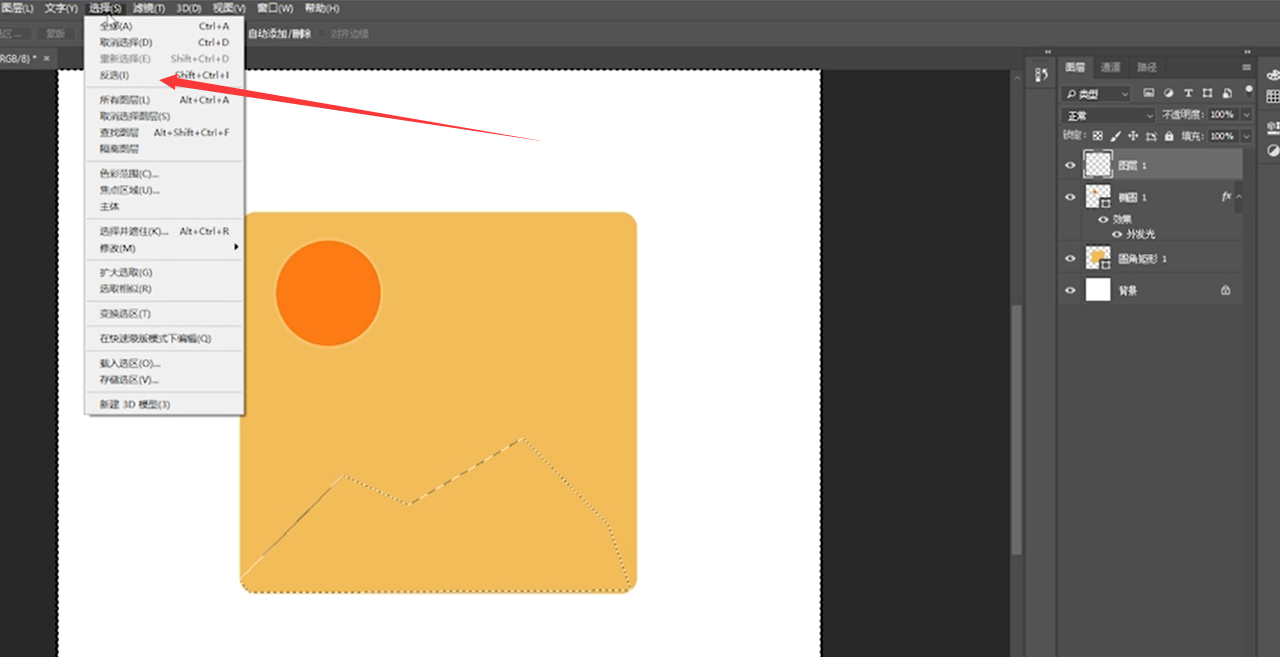Open the 3D(D) menu
The height and width of the screenshot is (657, 1280).
189,8
